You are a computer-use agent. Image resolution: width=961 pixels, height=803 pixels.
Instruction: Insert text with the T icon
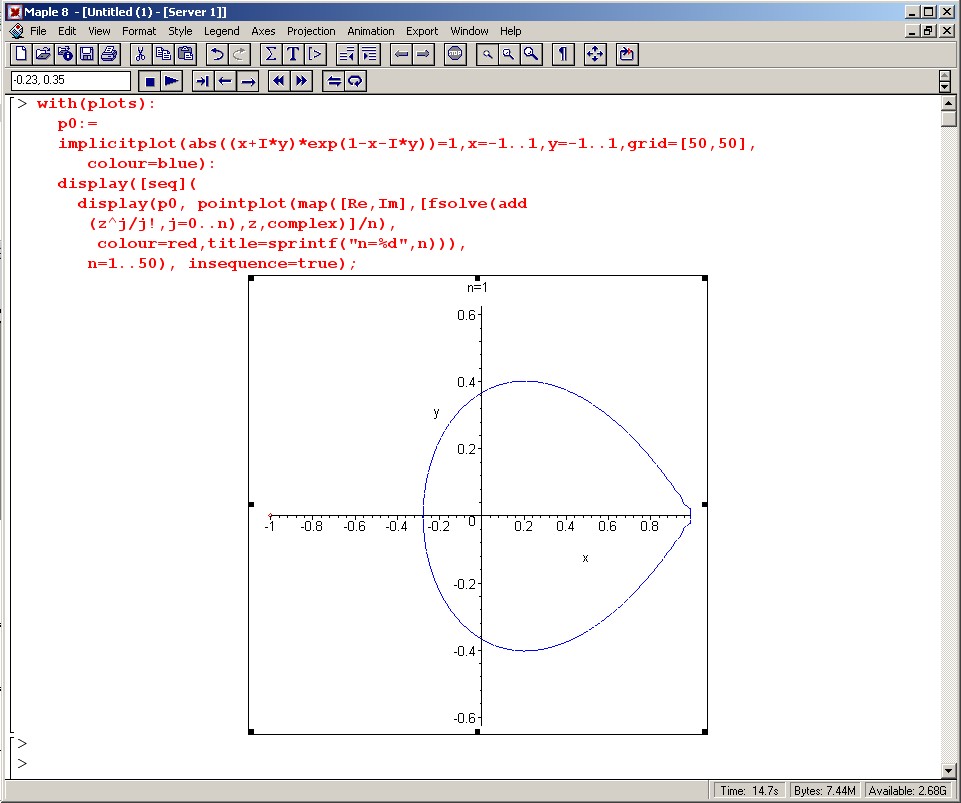tap(292, 55)
